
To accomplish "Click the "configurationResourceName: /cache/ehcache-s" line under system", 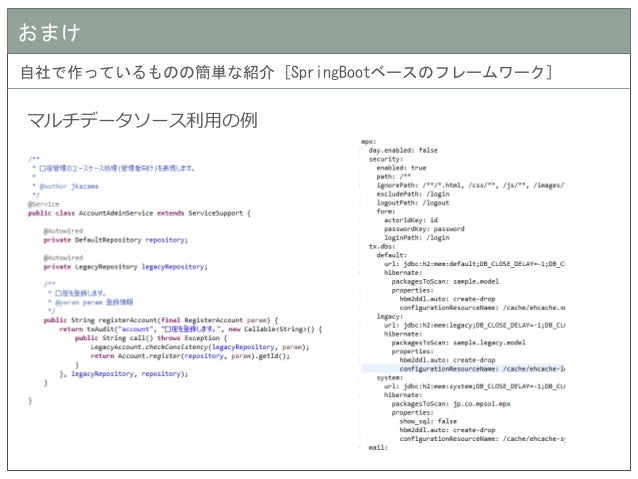I will pyautogui.click(x=482, y=439).
